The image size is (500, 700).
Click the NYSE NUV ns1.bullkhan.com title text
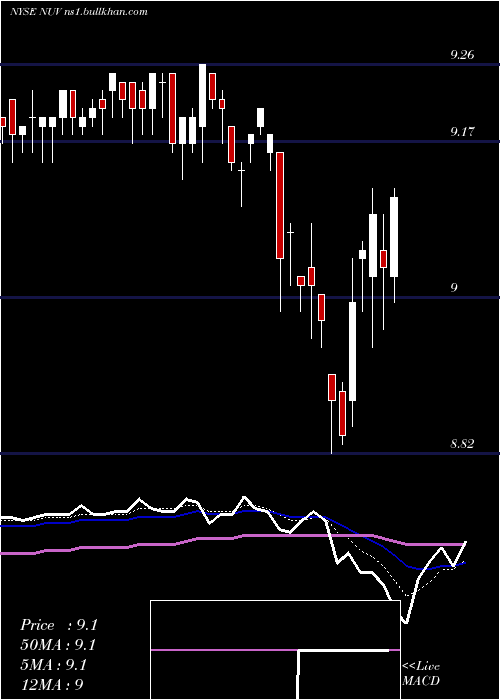[79, 12]
